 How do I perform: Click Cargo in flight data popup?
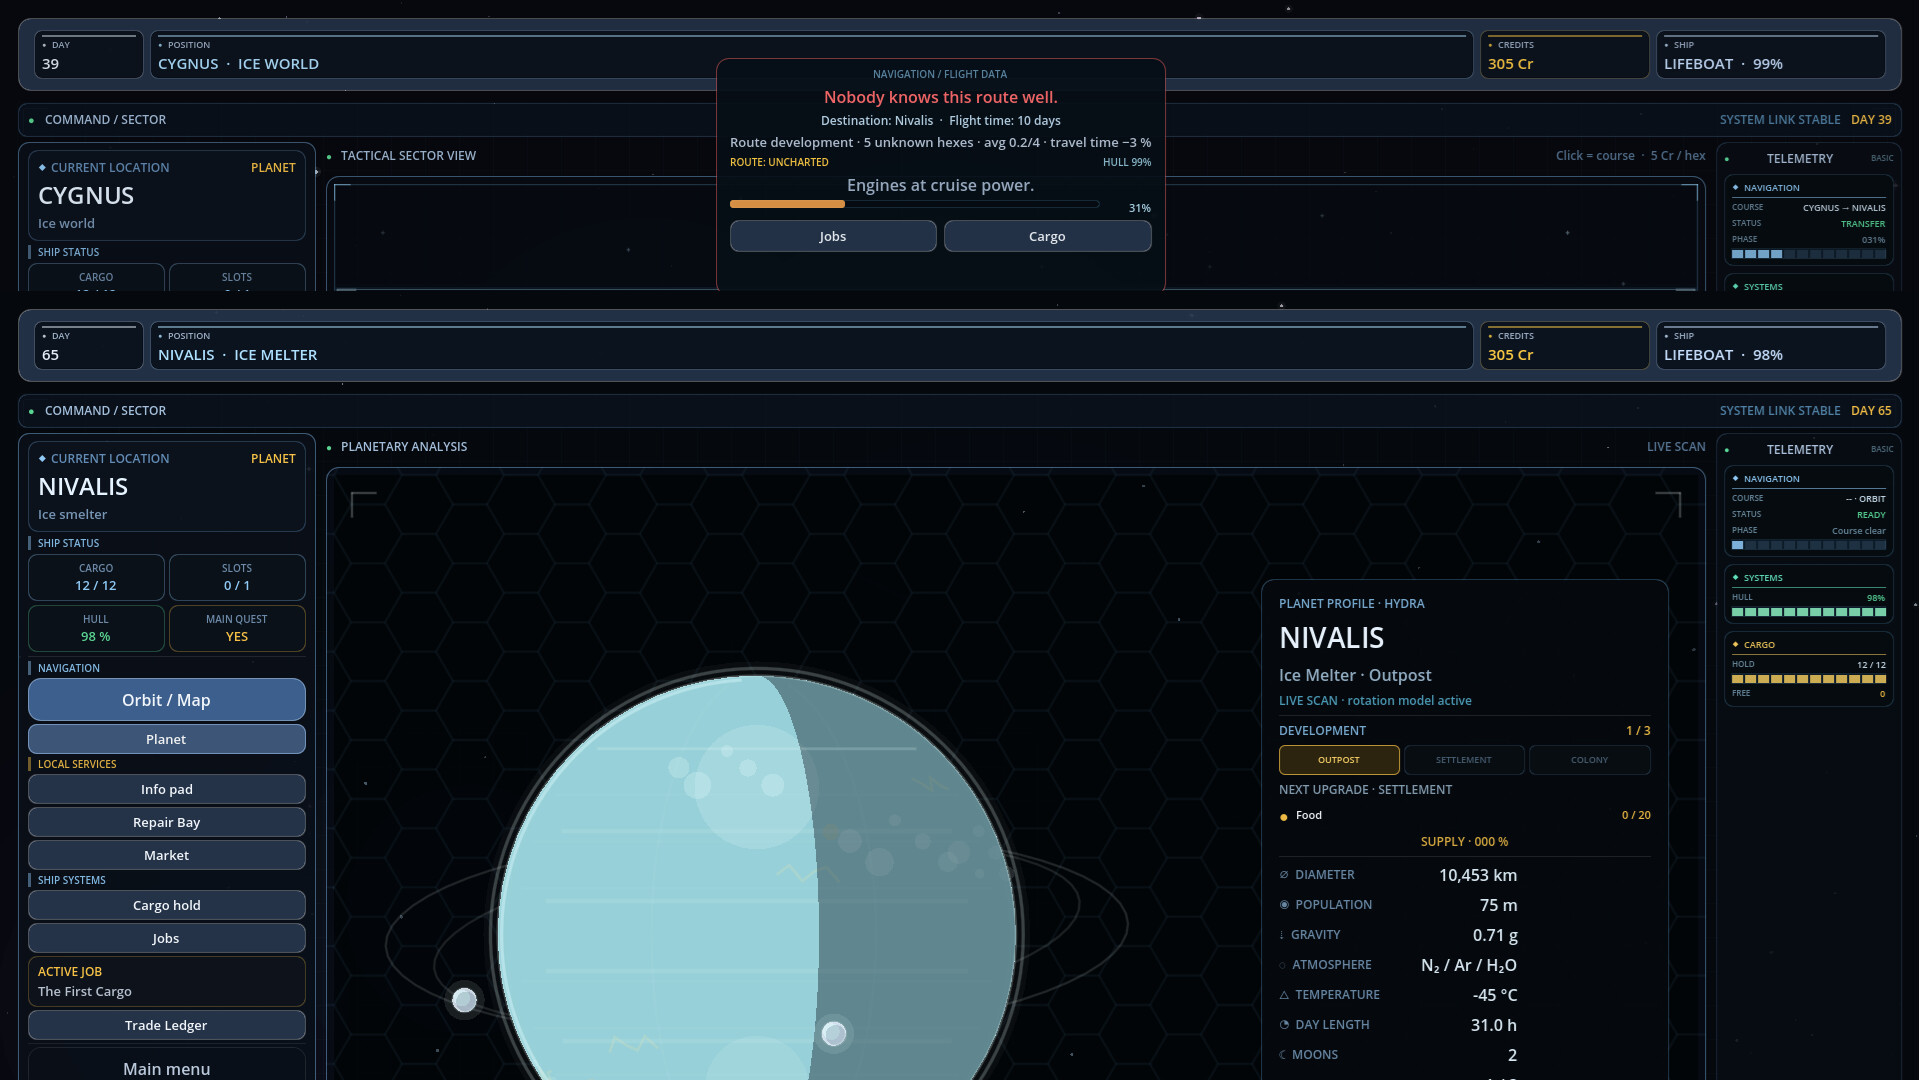tap(1047, 236)
